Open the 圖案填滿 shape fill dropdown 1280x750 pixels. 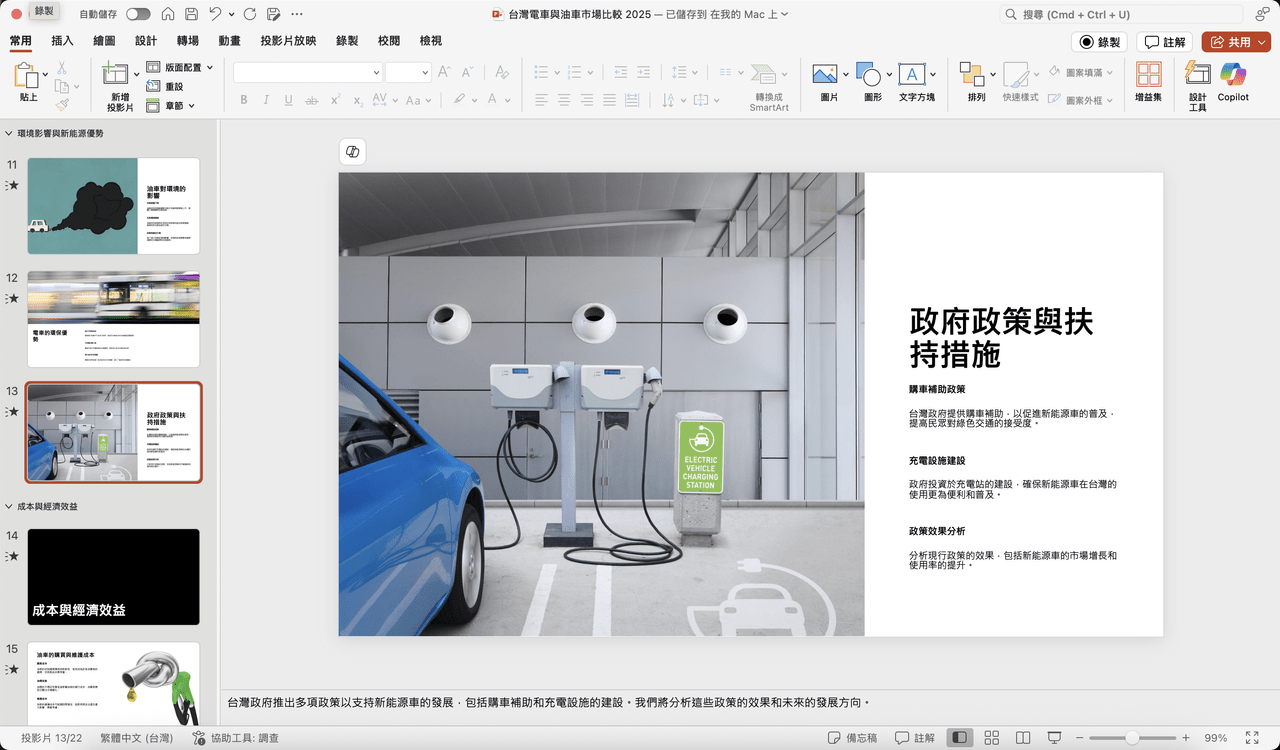pyautogui.click(x=1081, y=72)
